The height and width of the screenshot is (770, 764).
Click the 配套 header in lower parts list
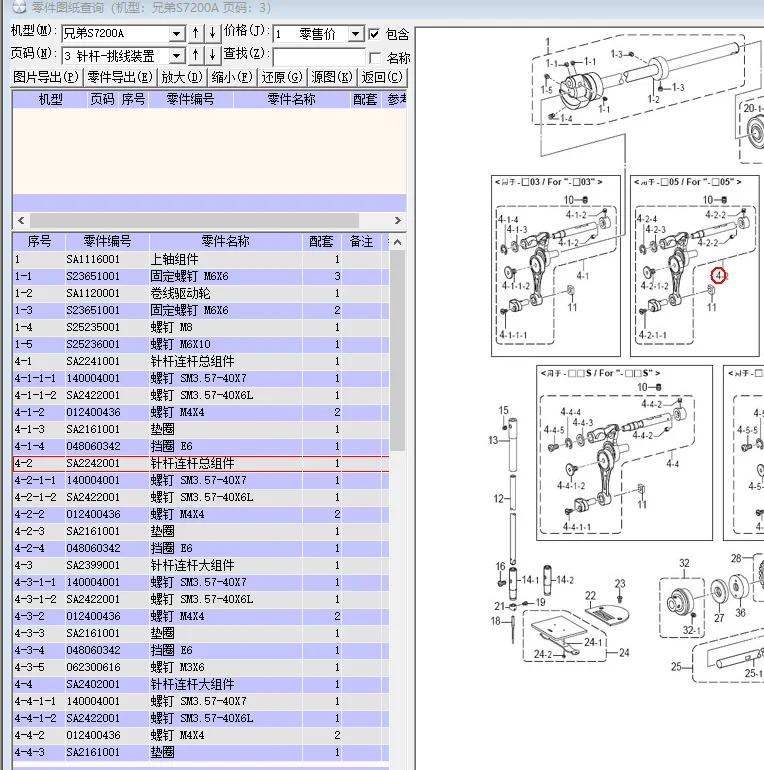pyautogui.click(x=322, y=242)
